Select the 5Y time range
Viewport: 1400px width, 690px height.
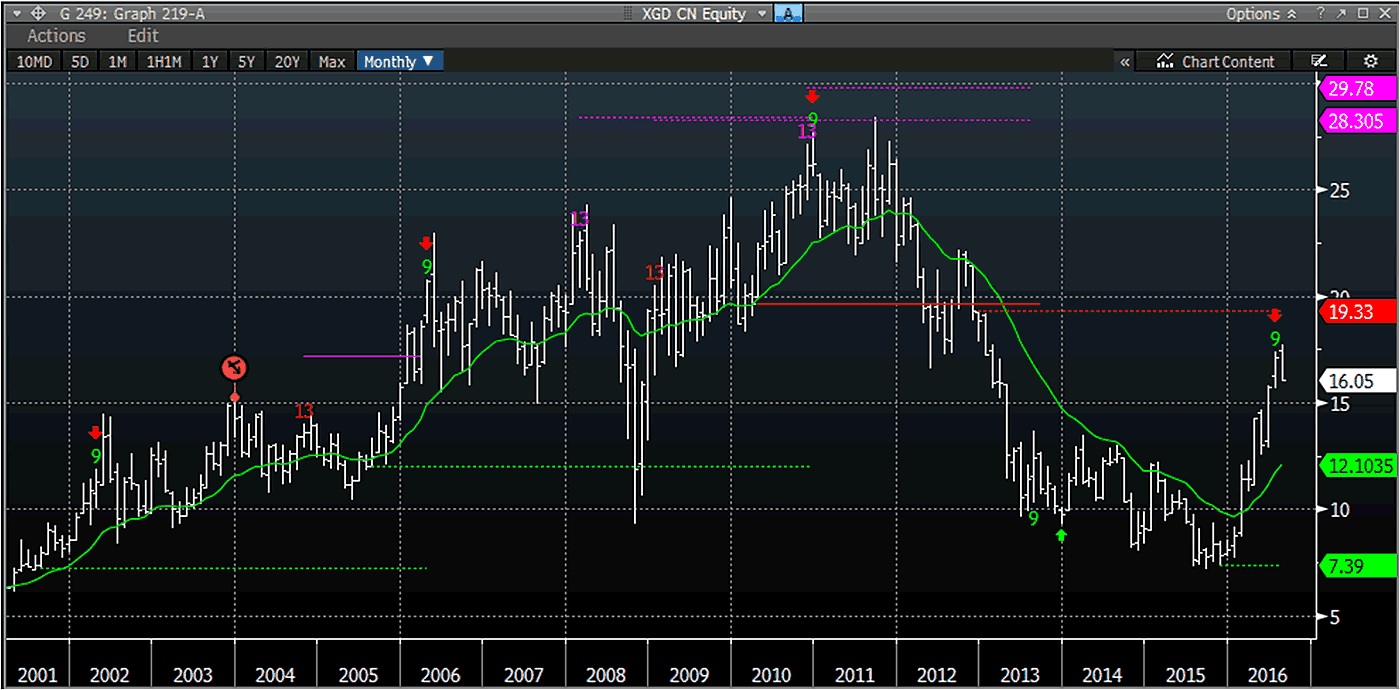[x=246, y=61]
